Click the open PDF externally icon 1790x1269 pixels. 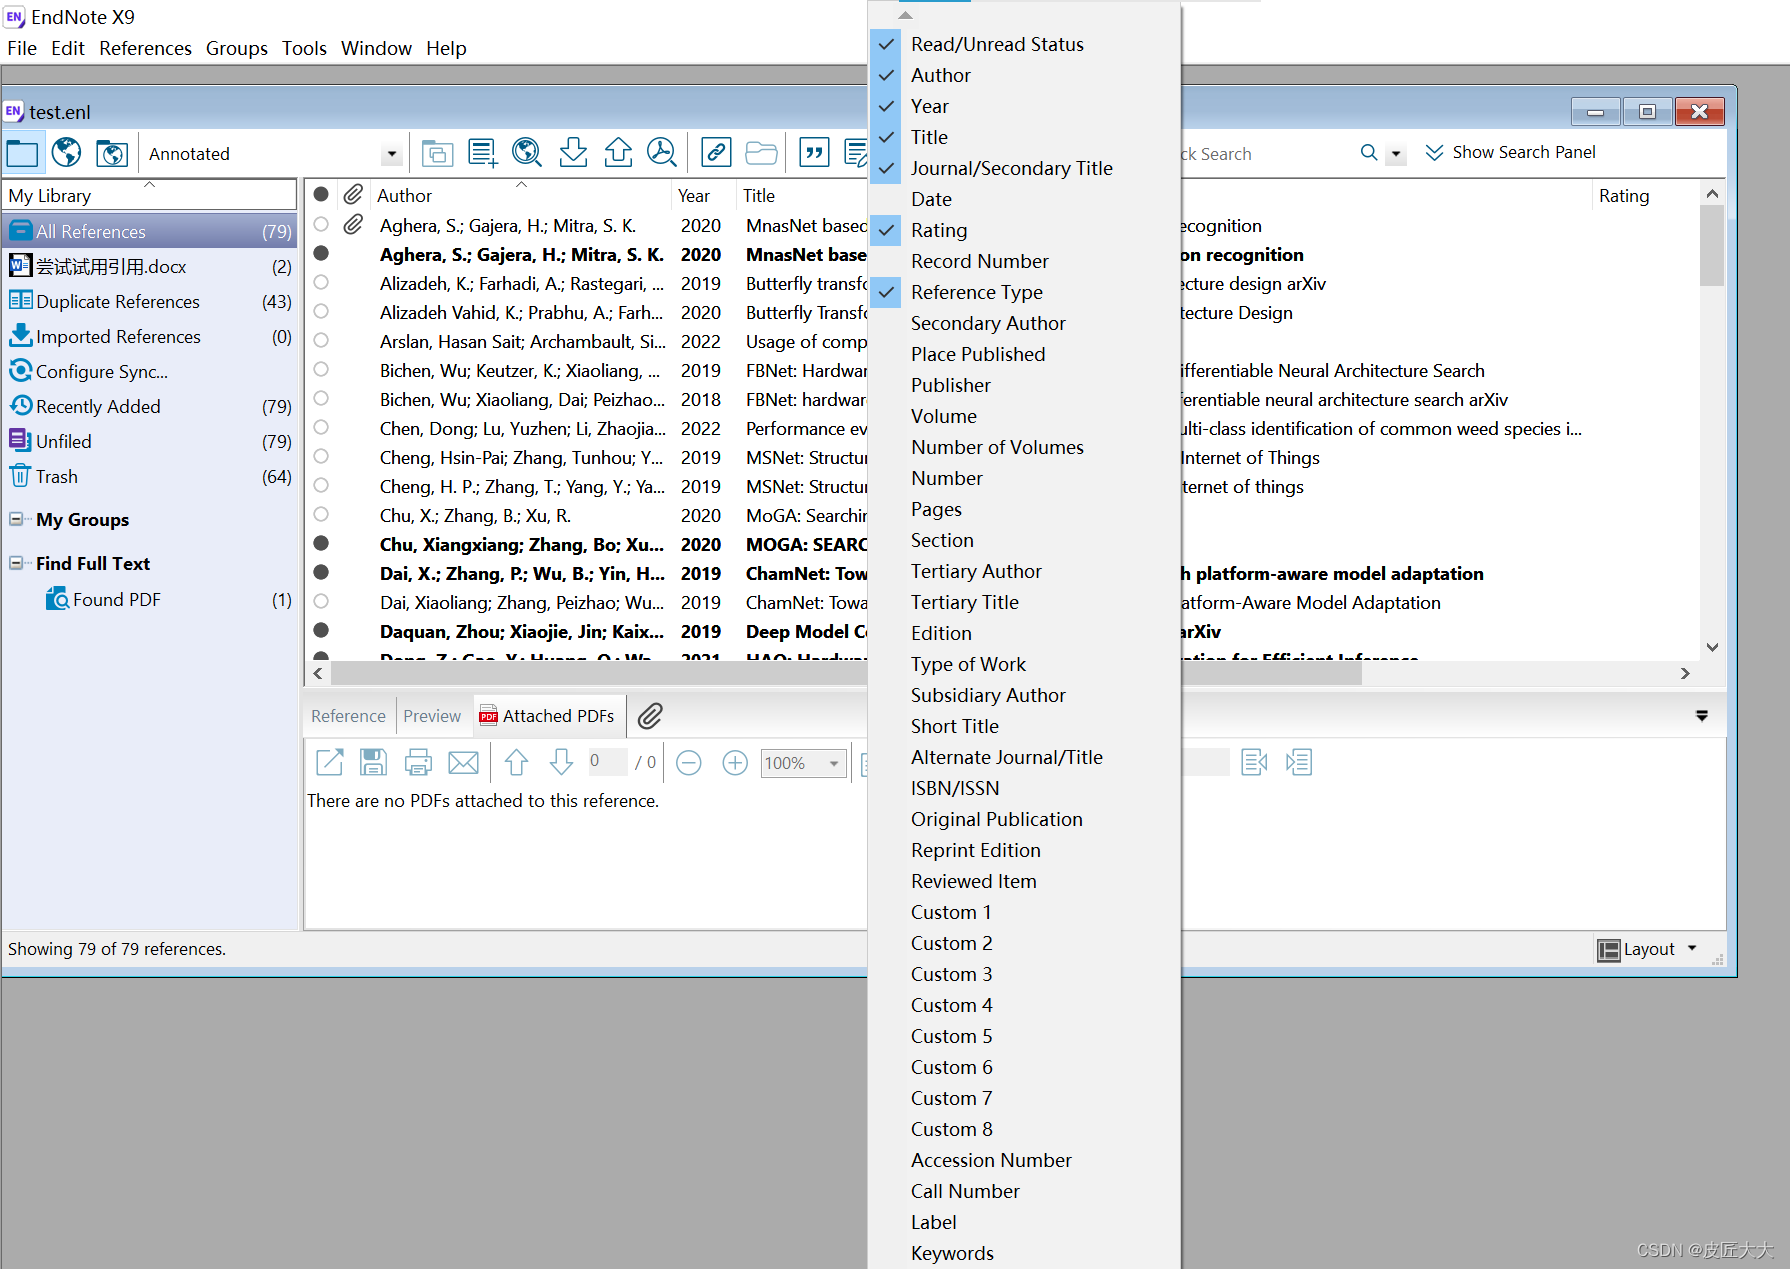point(329,762)
